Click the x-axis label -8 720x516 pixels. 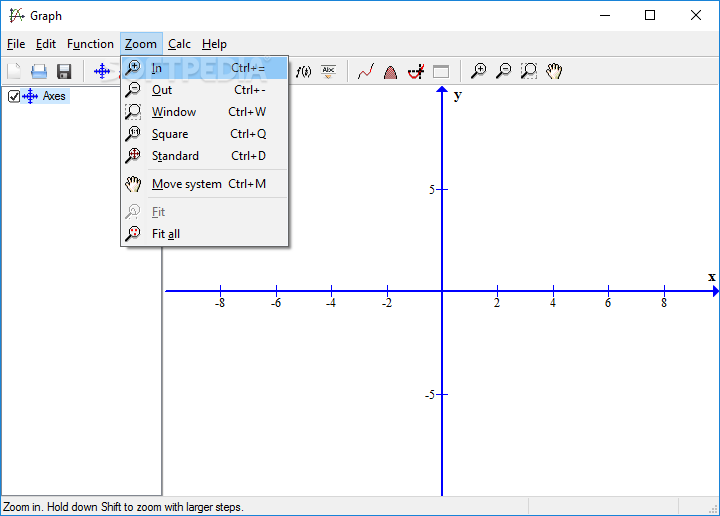220,303
